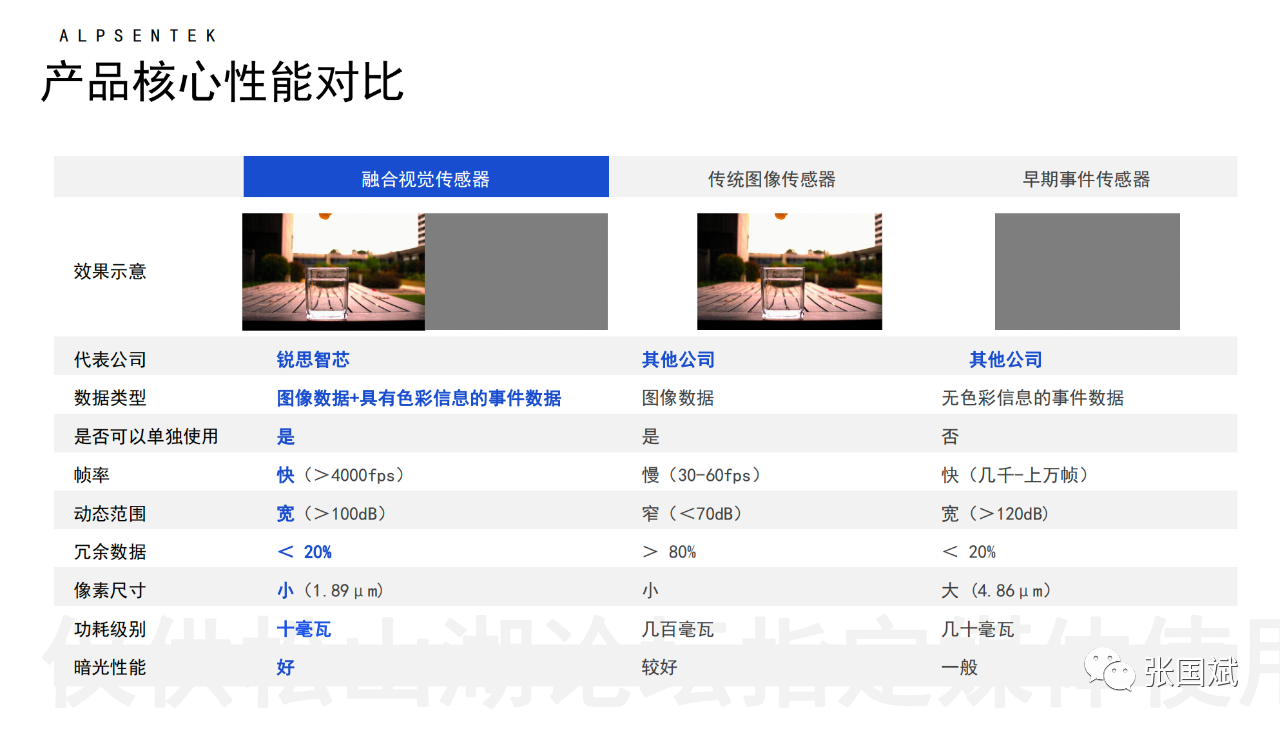
Task: Click the 张国斌 author name watermark
Action: pos(1190,671)
